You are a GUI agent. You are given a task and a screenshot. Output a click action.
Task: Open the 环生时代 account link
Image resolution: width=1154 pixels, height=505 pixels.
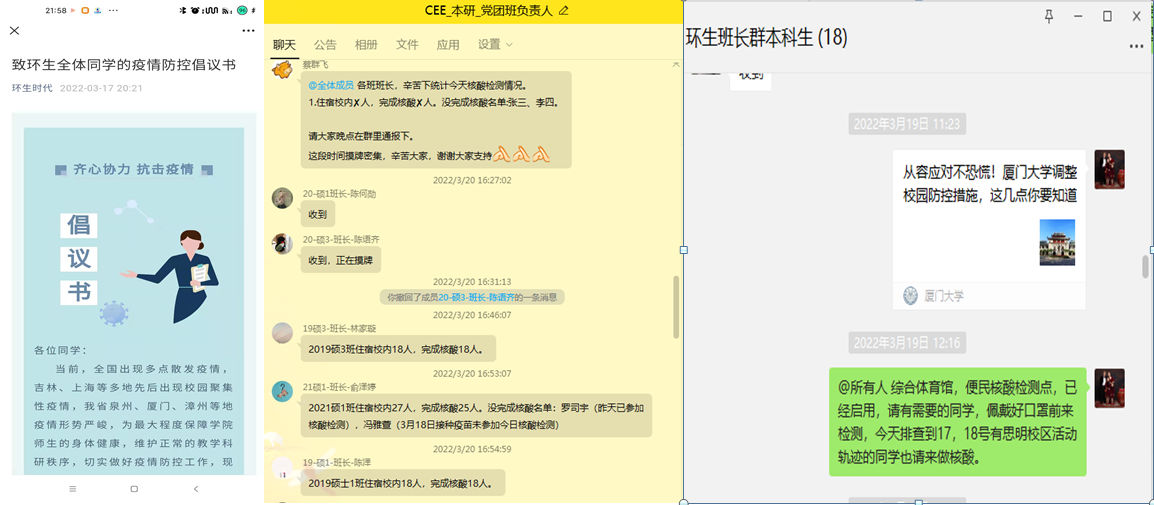tap(32, 88)
